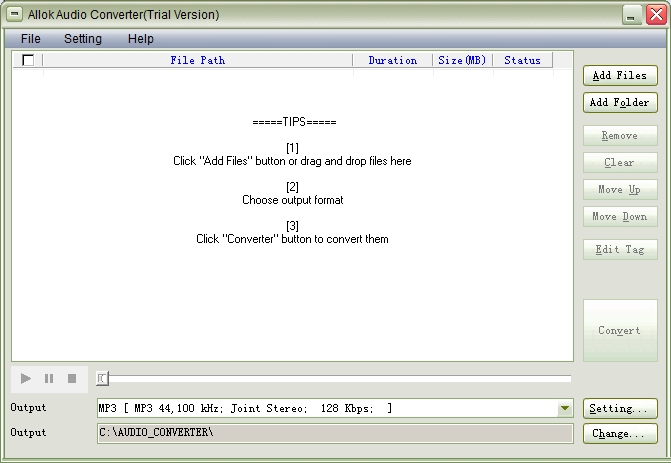Click the Stop playback icon
The height and width of the screenshot is (463, 671).
(x=72, y=379)
